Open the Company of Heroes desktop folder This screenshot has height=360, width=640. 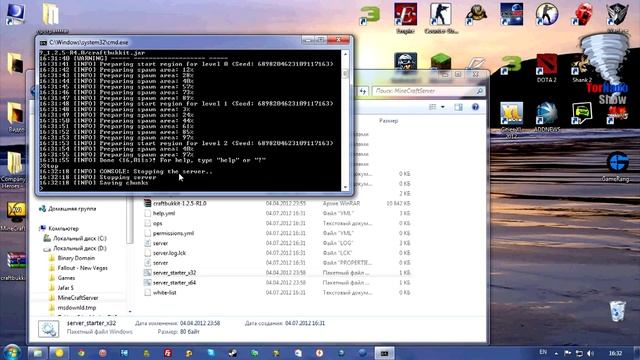coord(13,170)
